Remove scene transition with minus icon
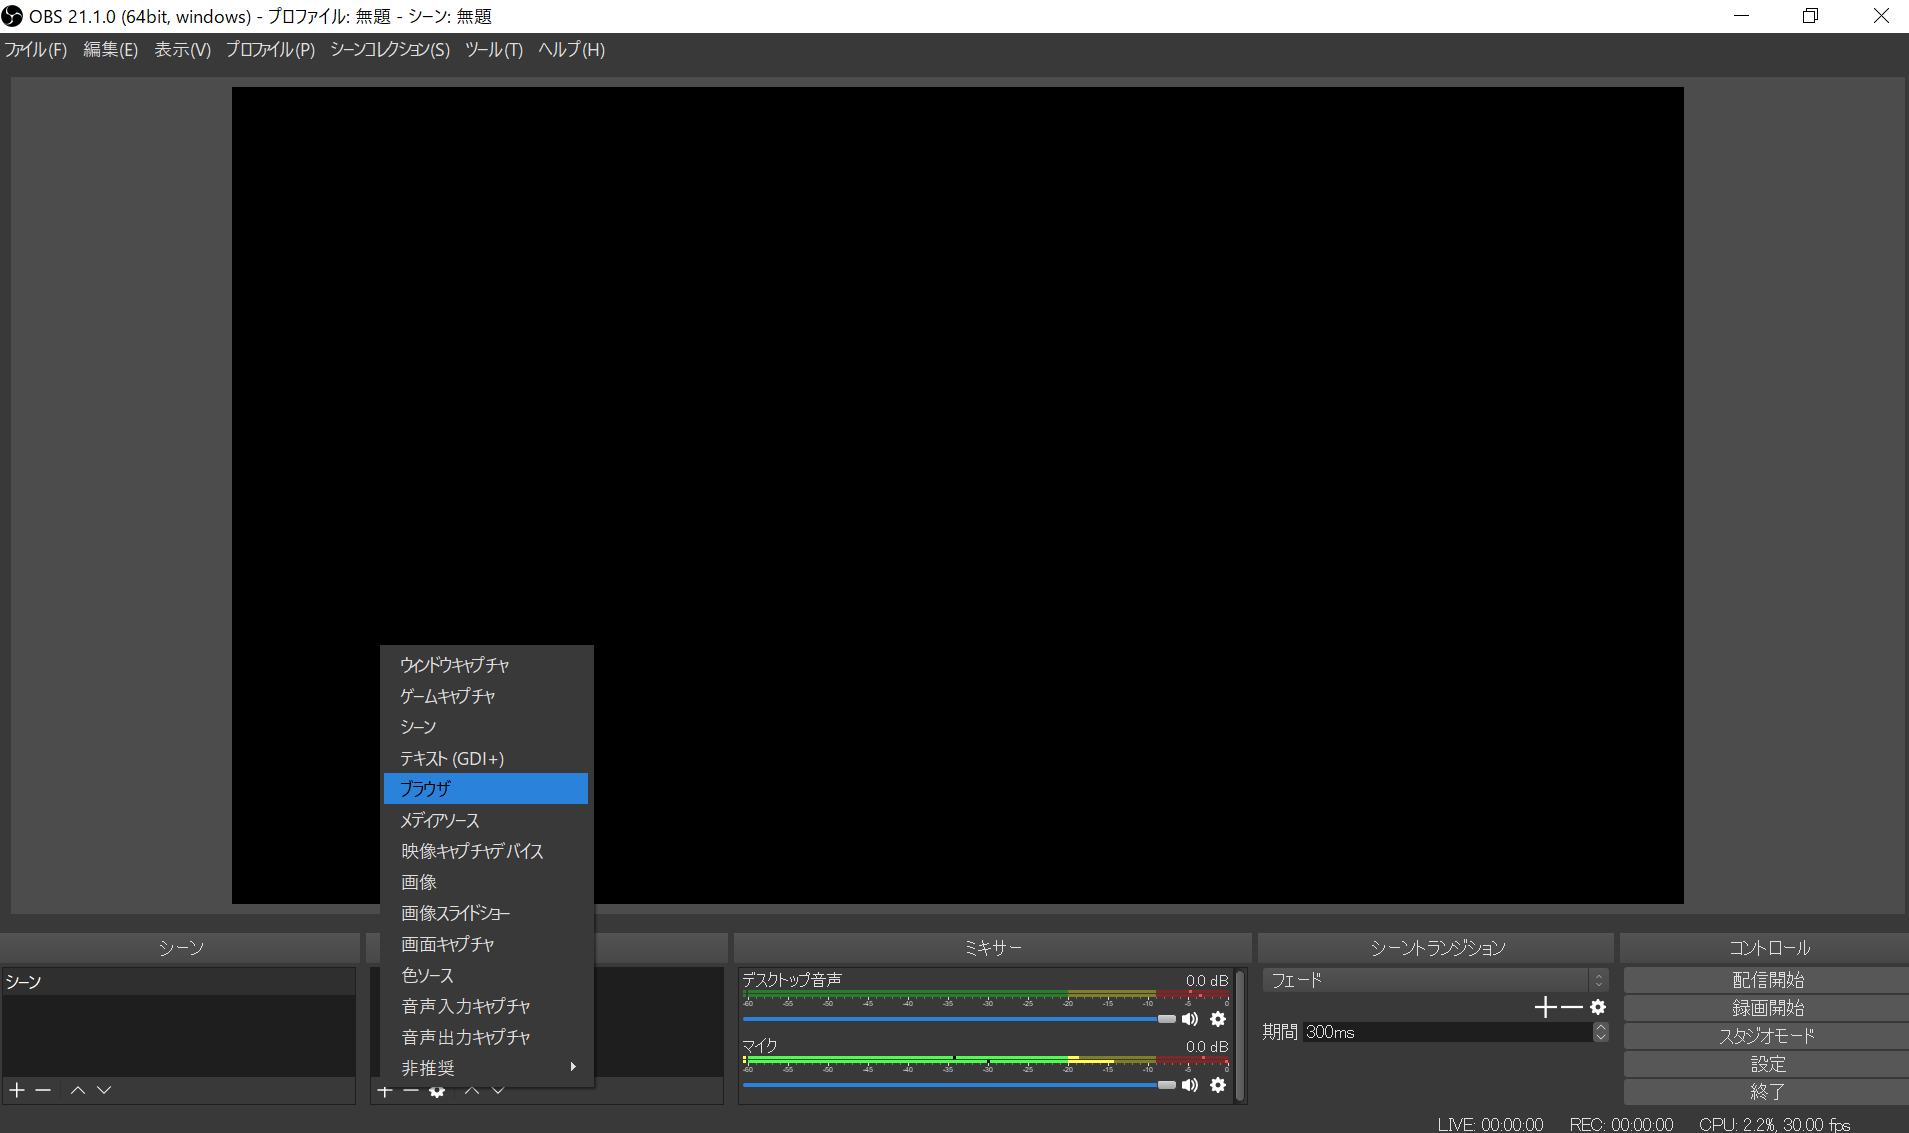 [1572, 1007]
